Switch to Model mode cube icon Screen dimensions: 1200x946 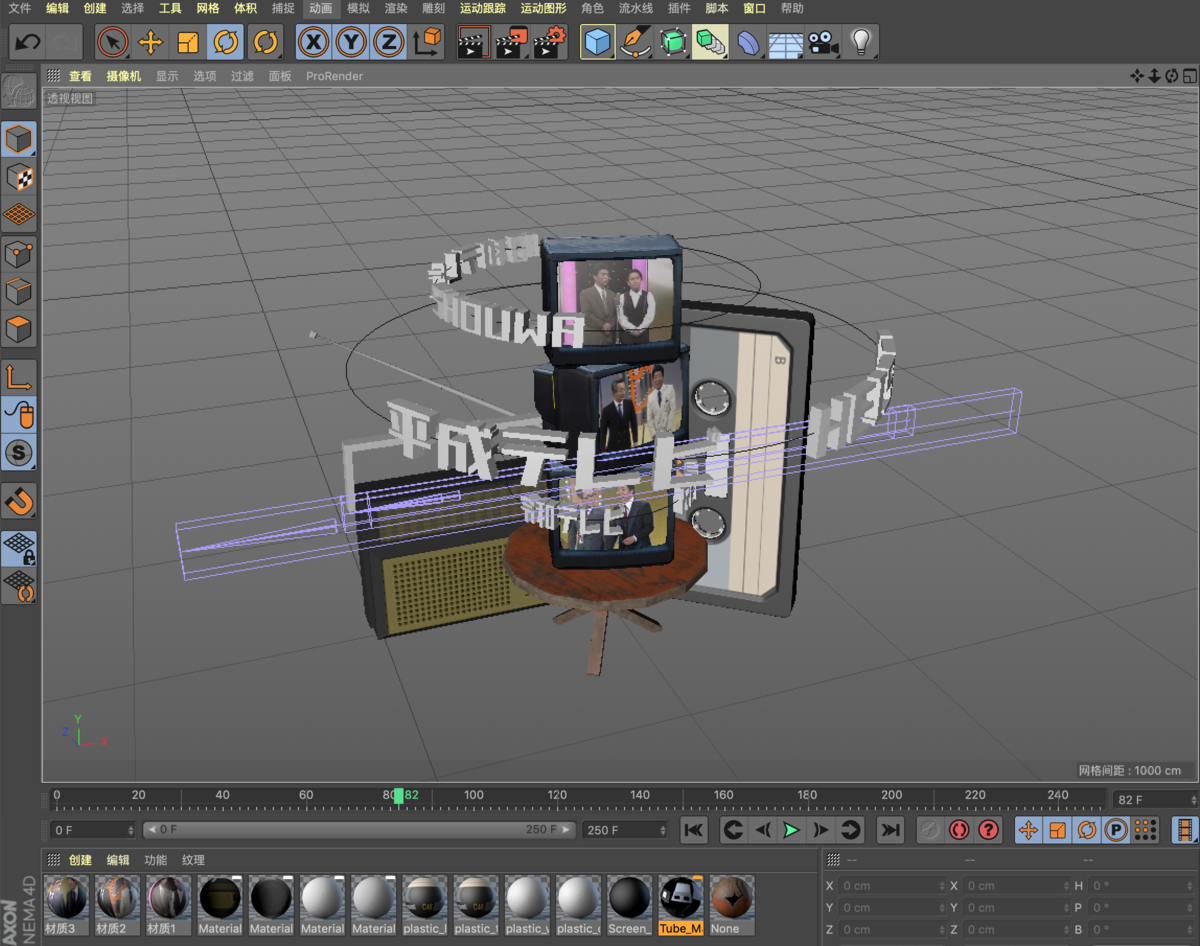19,139
